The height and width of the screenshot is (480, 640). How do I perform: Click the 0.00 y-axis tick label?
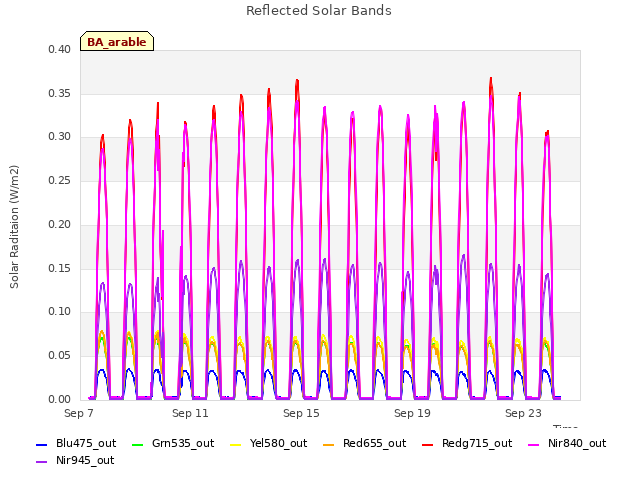60,399
